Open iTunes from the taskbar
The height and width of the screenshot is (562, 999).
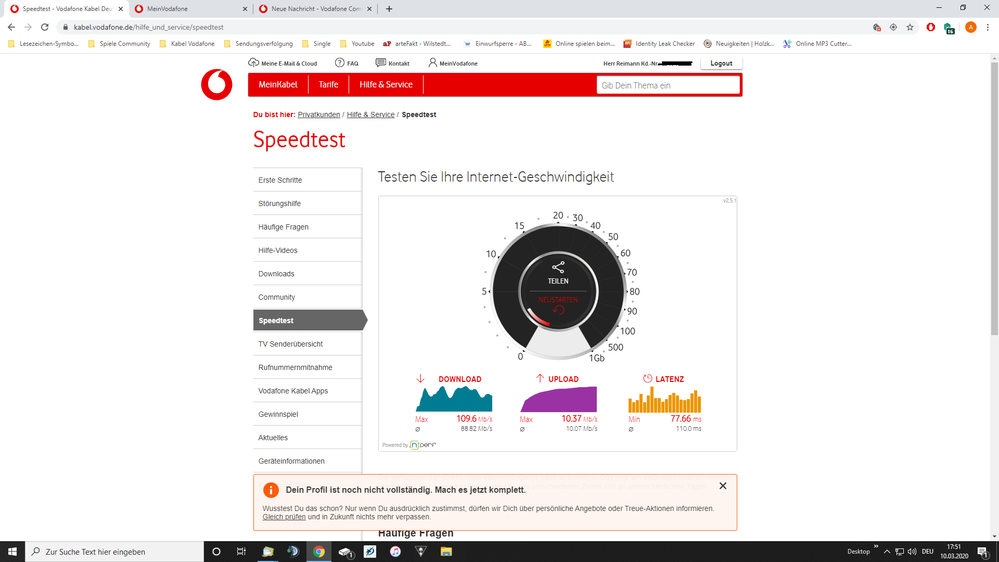395,552
